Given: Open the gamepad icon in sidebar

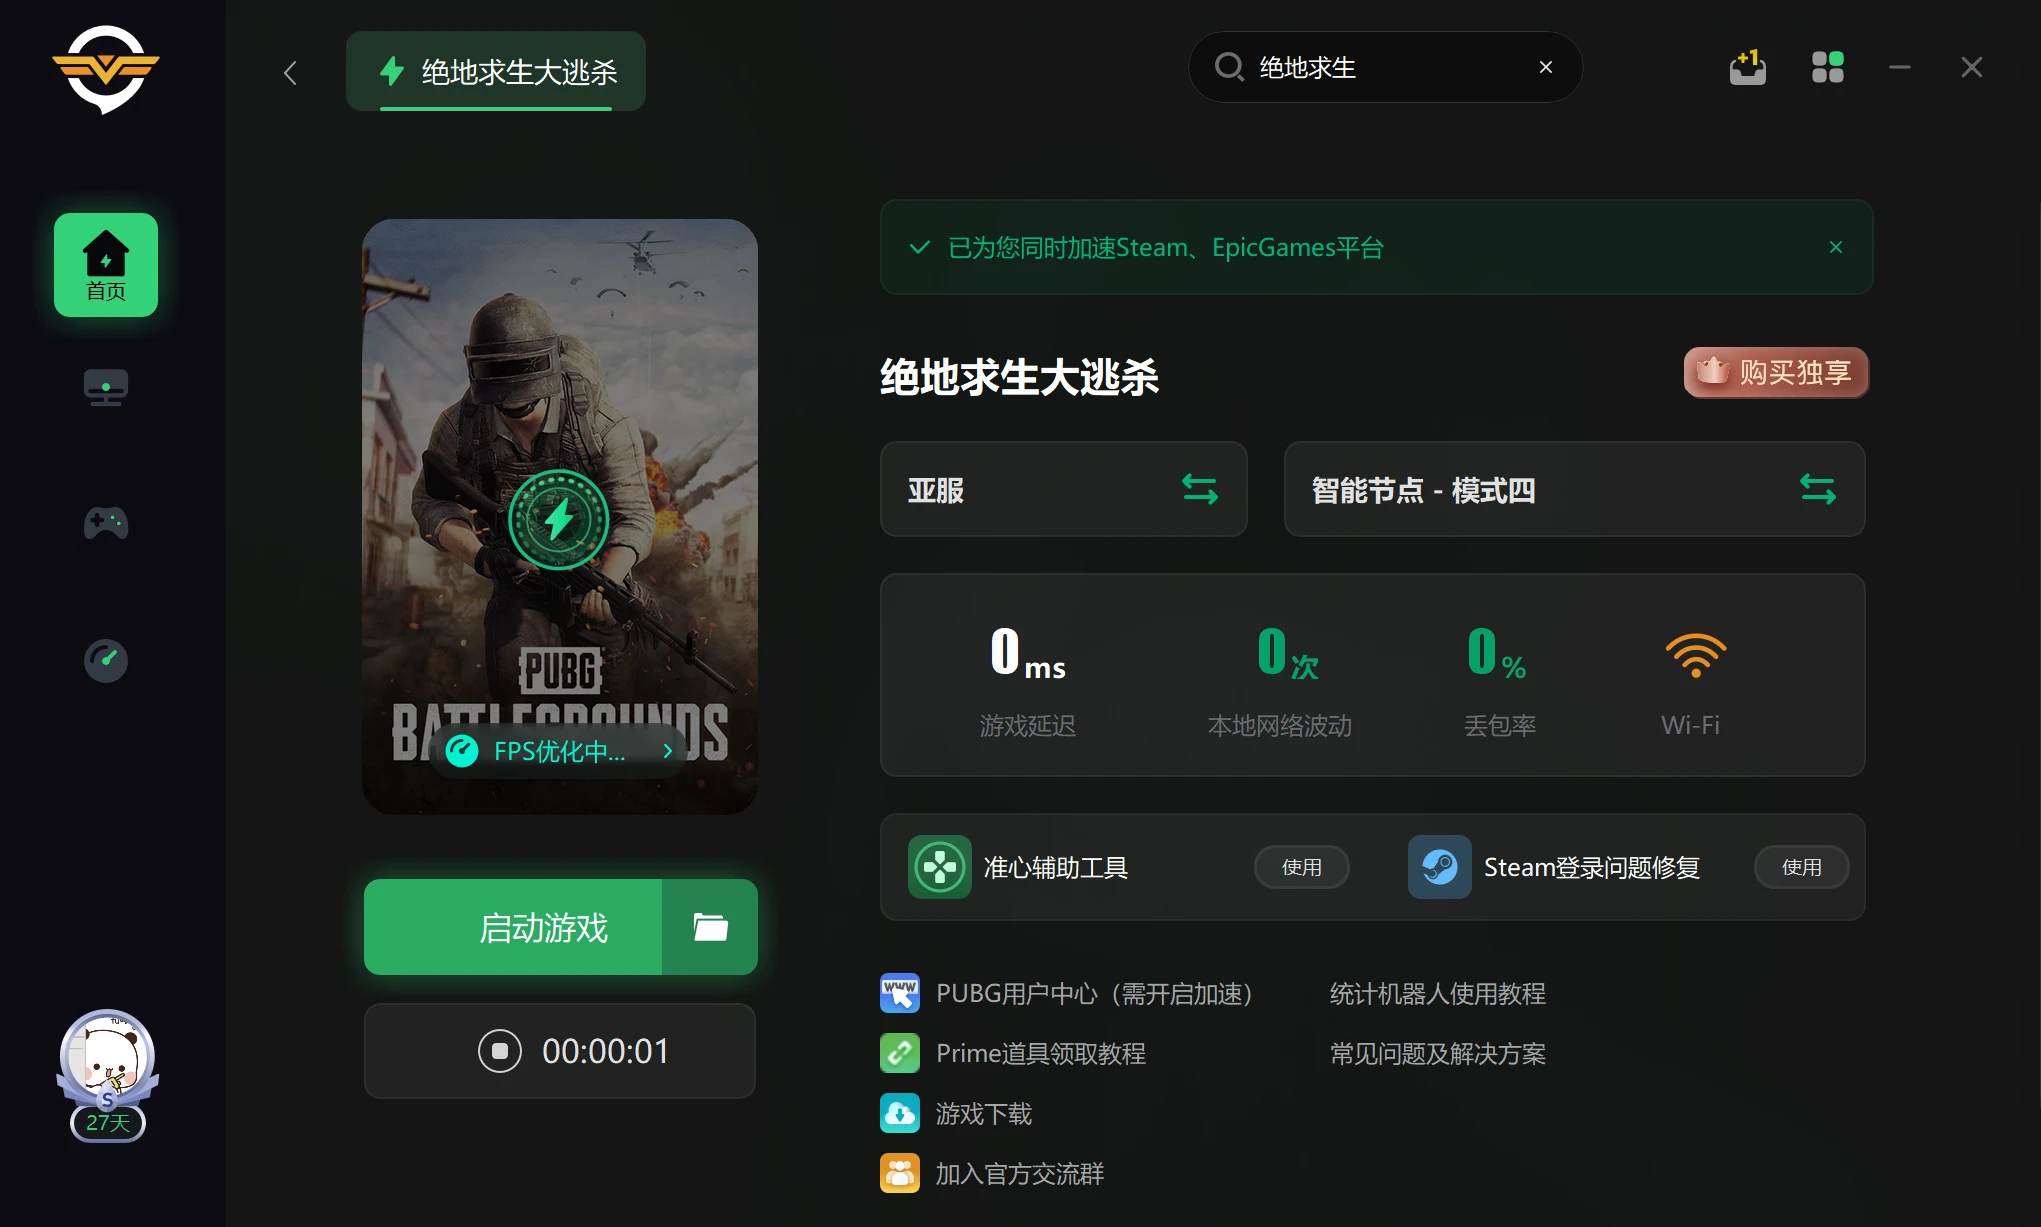Looking at the screenshot, I should pyautogui.click(x=106, y=523).
